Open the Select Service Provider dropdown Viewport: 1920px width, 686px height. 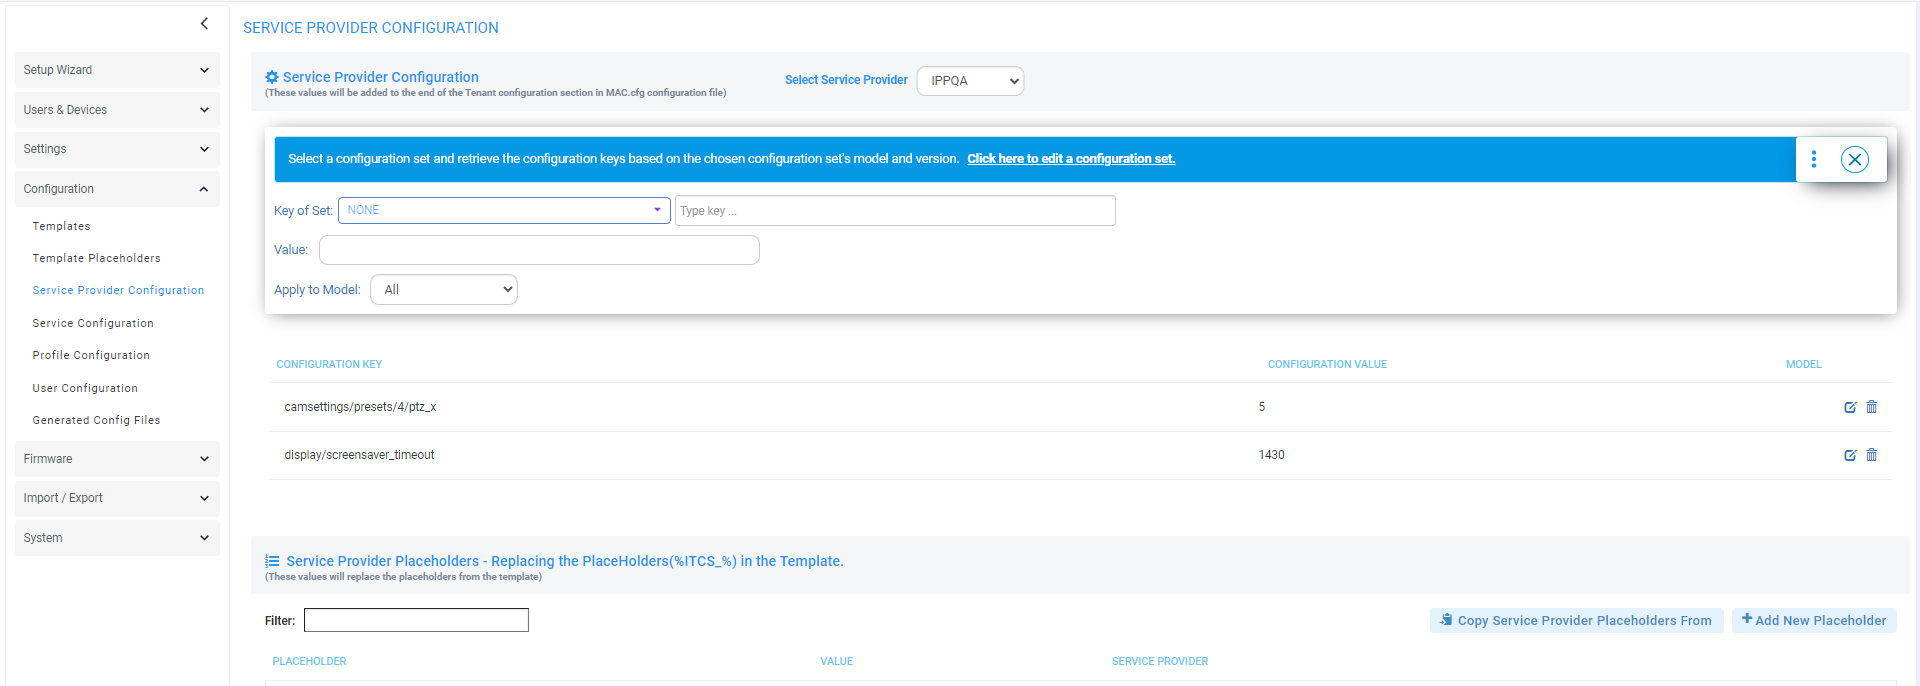point(970,81)
